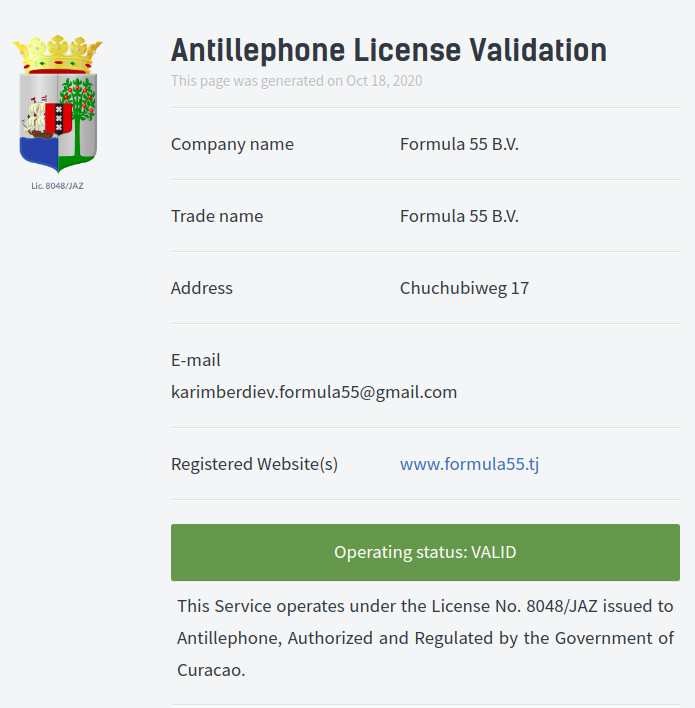Select the Trade name label
The width and height of the screenshot is (695, 708).
(x=217, y=216)
